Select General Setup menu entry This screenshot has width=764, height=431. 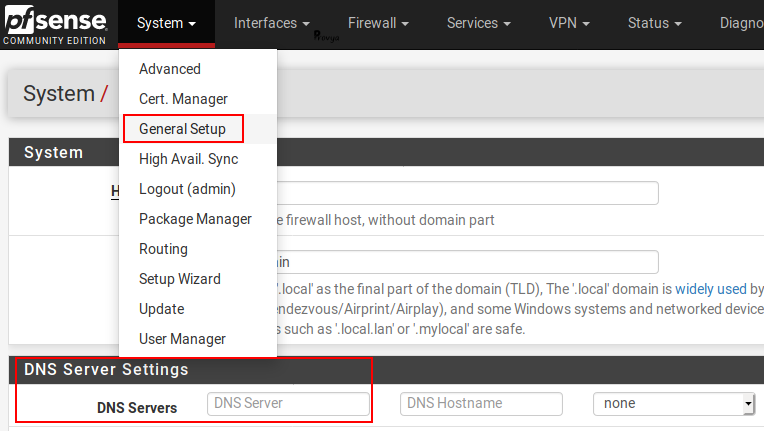pyautogui.click(x=198, y=129)
